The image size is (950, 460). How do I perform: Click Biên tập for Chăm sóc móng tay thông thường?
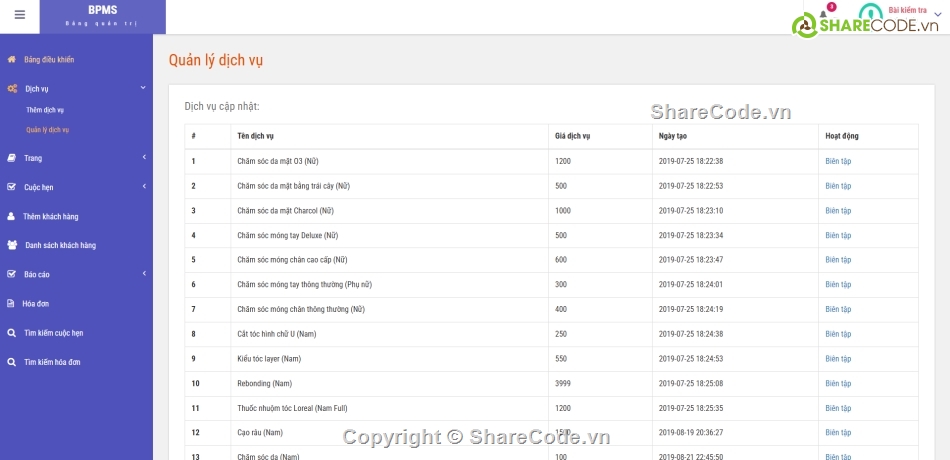coord(838,285)
